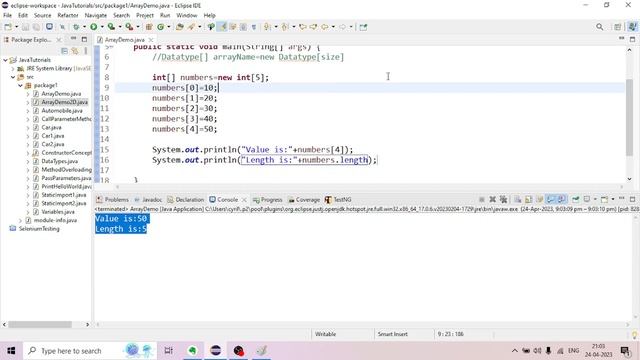Expand the JRE System Library node
Viewport: 640px width, 360px height.
13,69
